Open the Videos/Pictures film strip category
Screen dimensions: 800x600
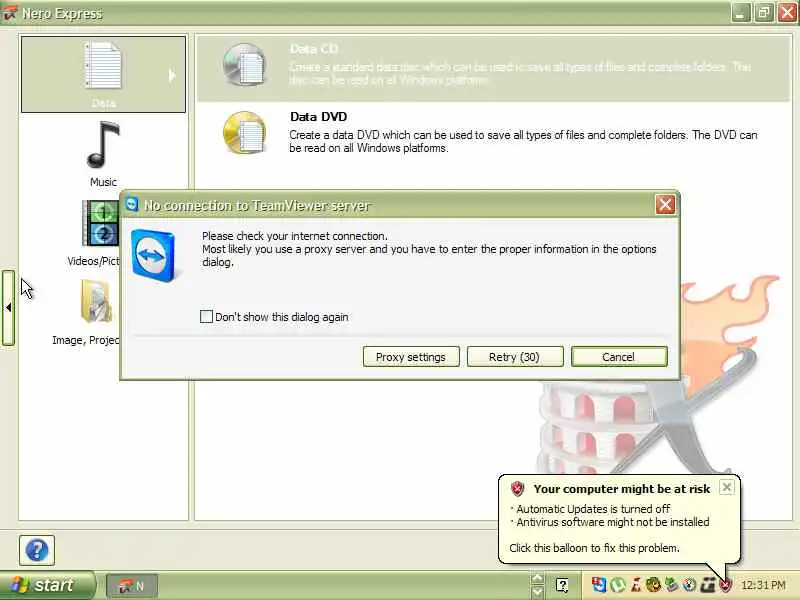(x=101, y=223)
